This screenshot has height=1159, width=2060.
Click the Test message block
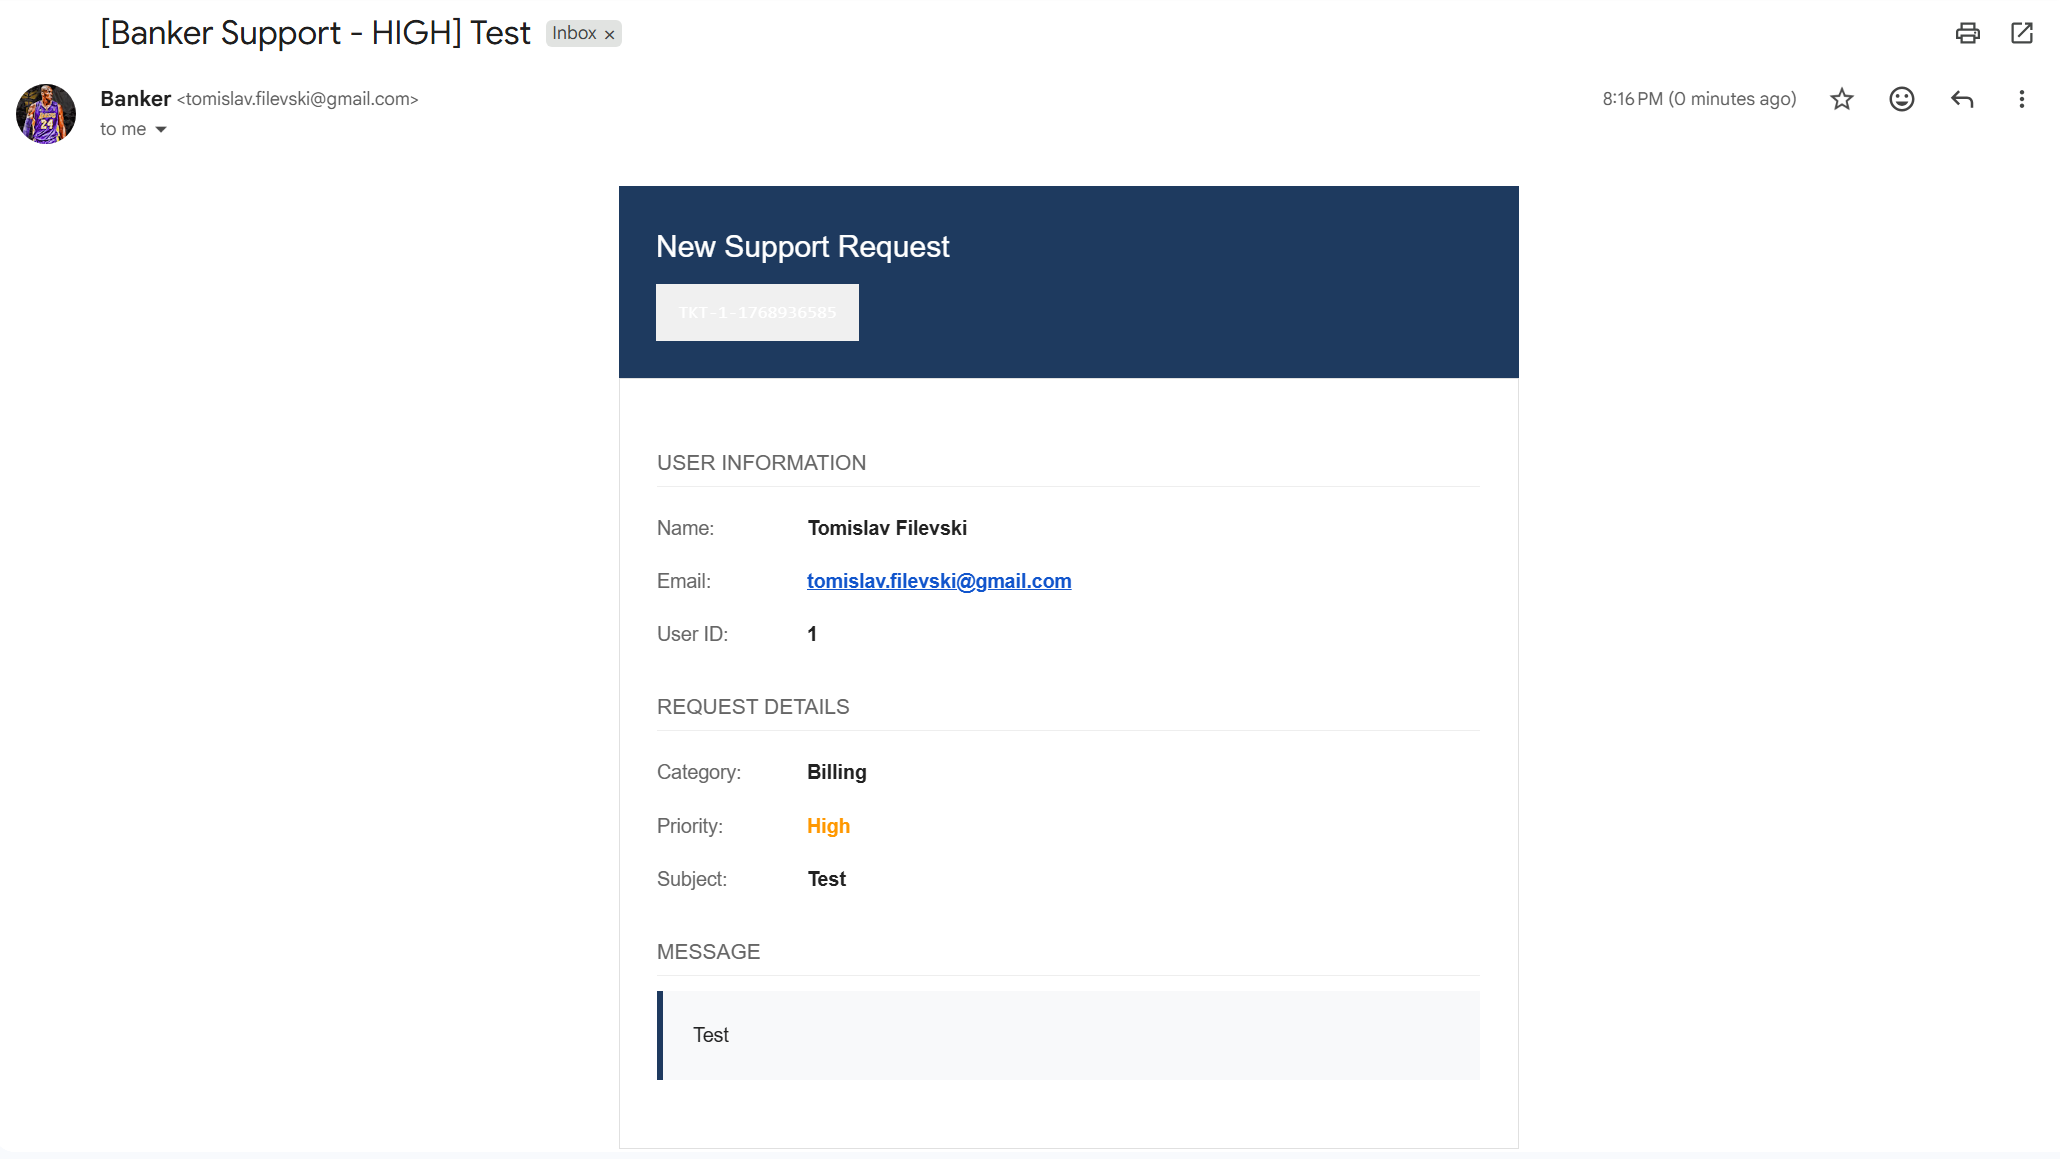[1068, 1035]
